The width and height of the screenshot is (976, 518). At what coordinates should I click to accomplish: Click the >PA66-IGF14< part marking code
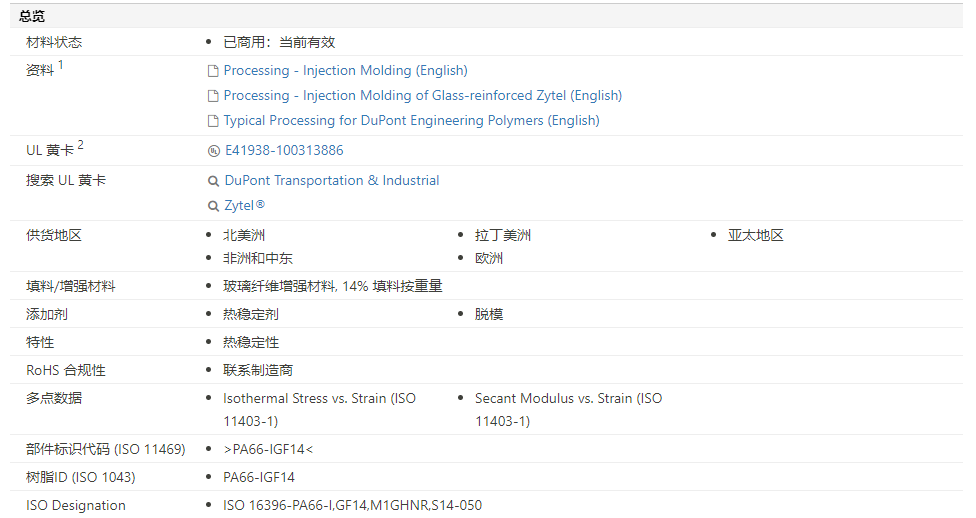point(268,449)
